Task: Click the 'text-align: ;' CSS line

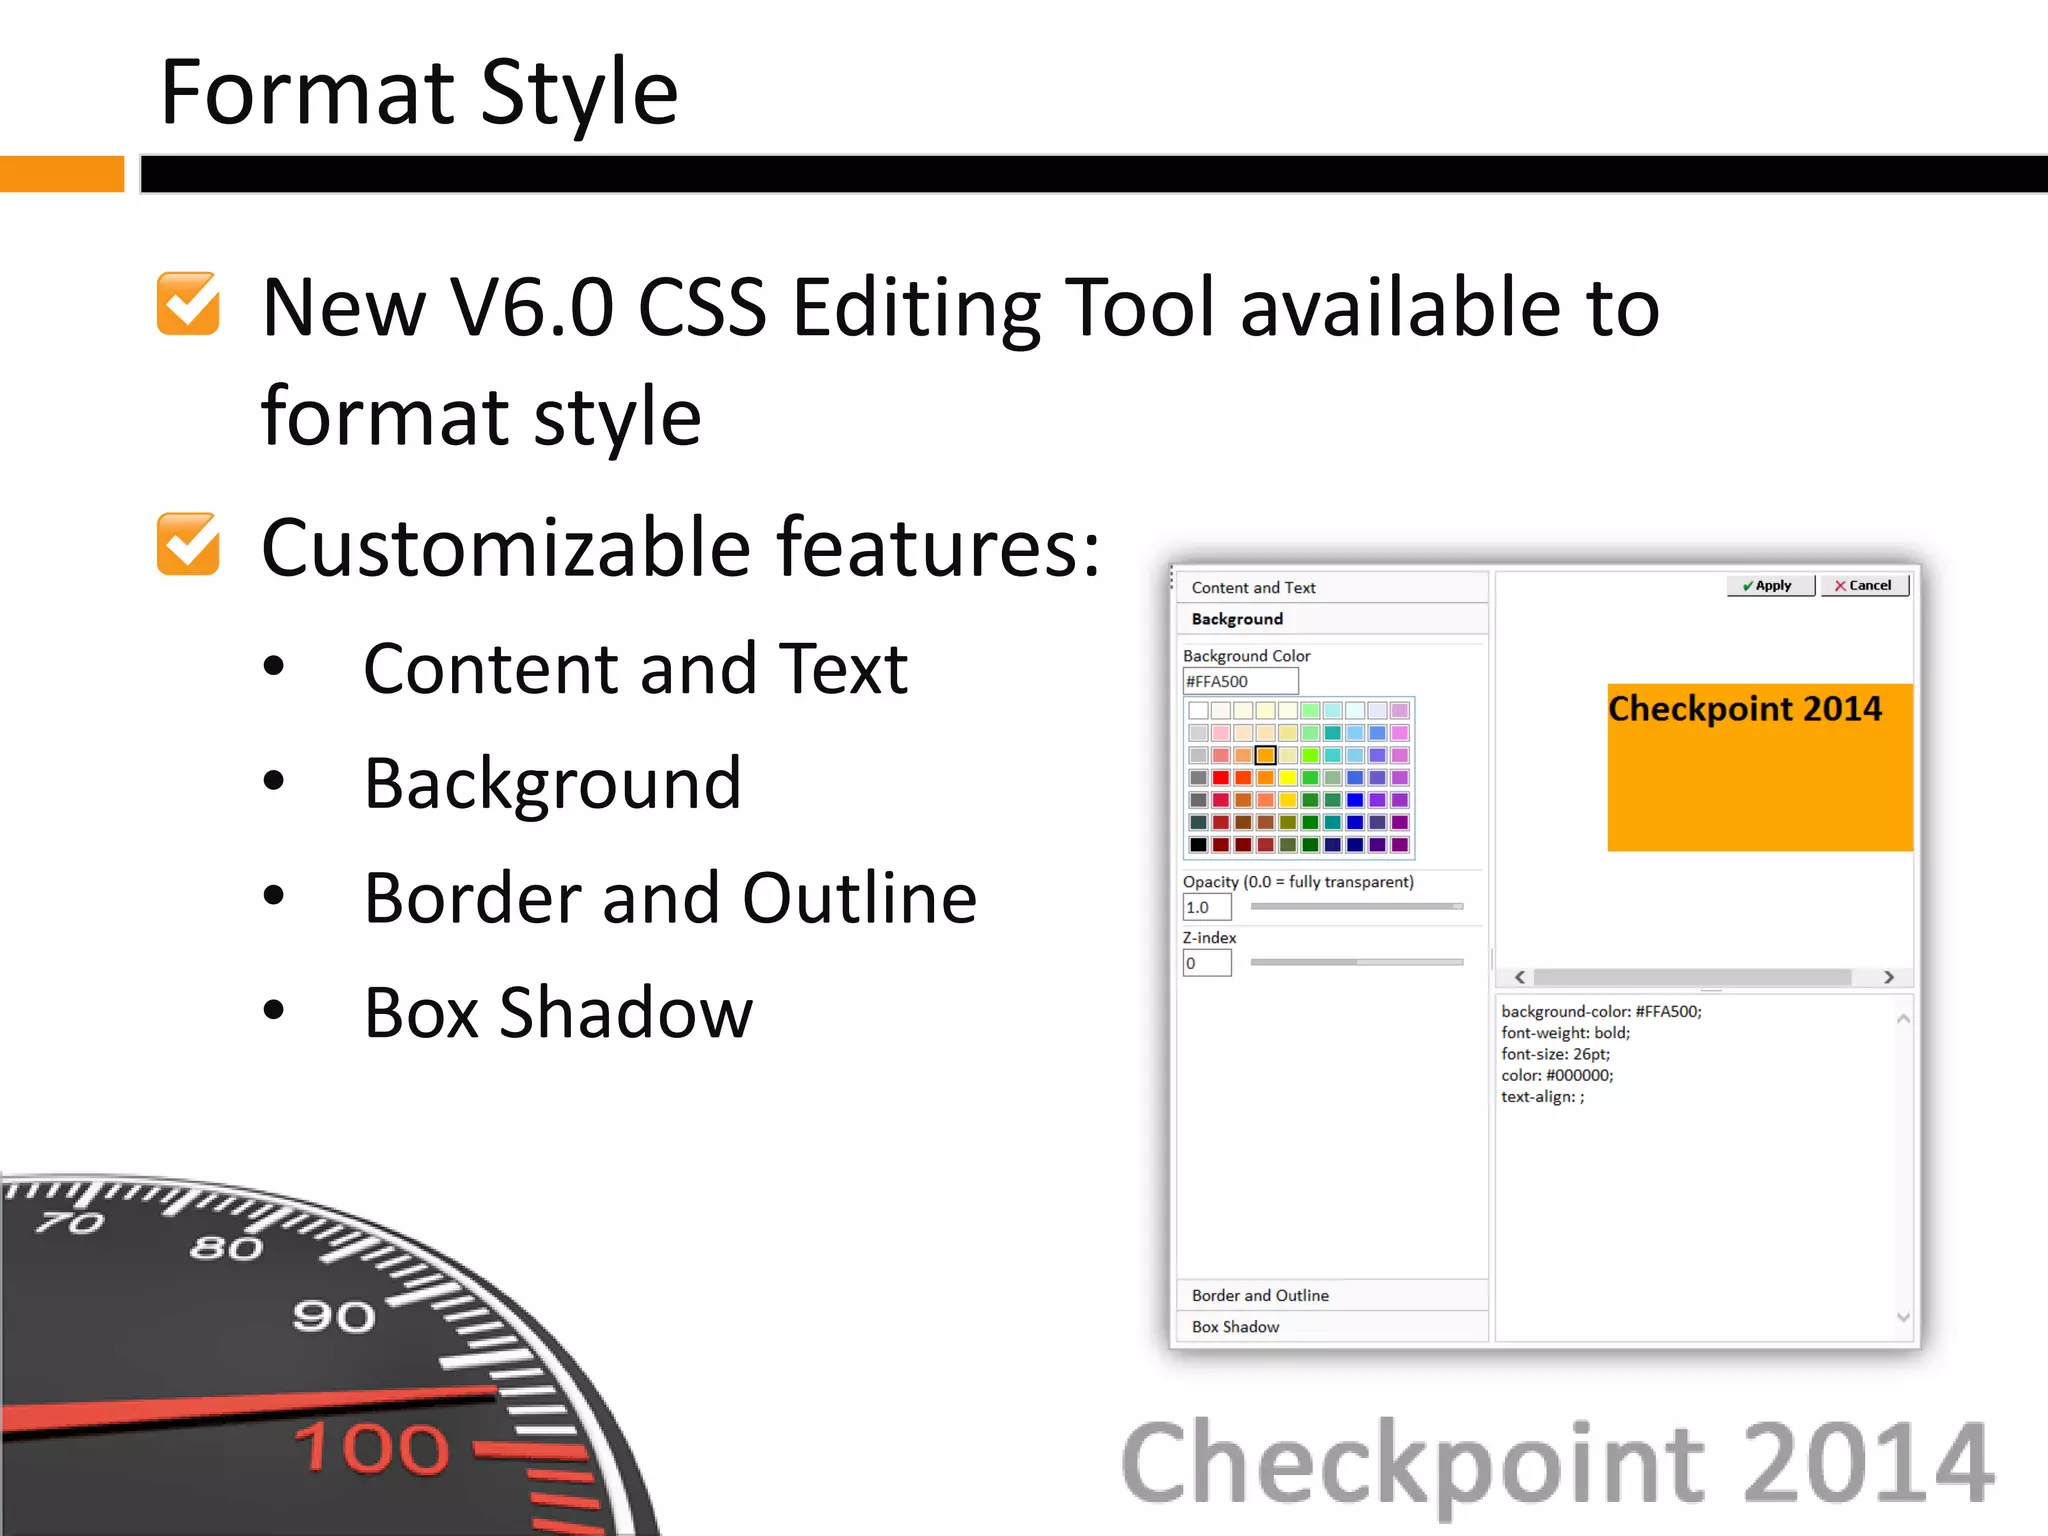Action: pos(1542,1097)
